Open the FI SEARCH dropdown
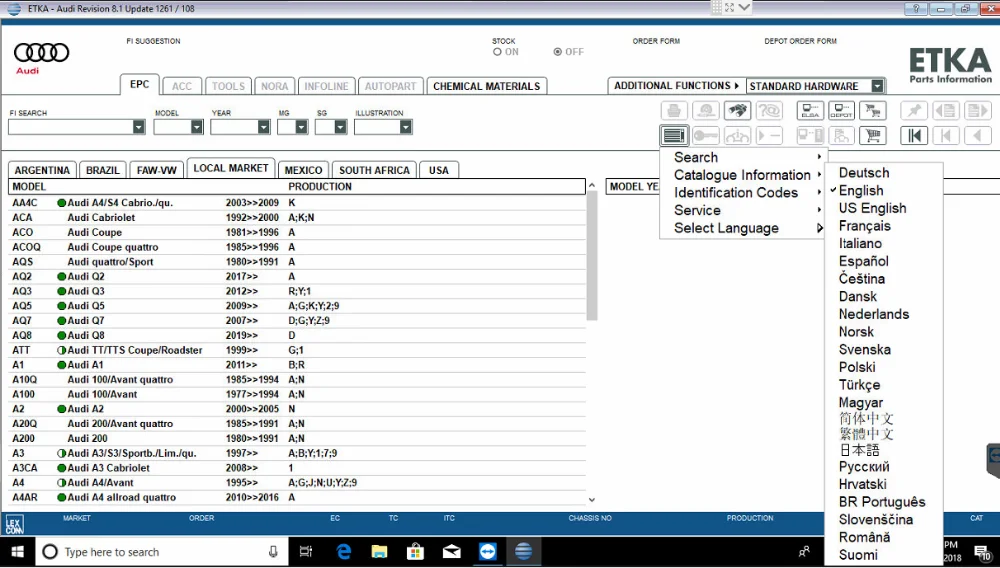 coord(138,127)
